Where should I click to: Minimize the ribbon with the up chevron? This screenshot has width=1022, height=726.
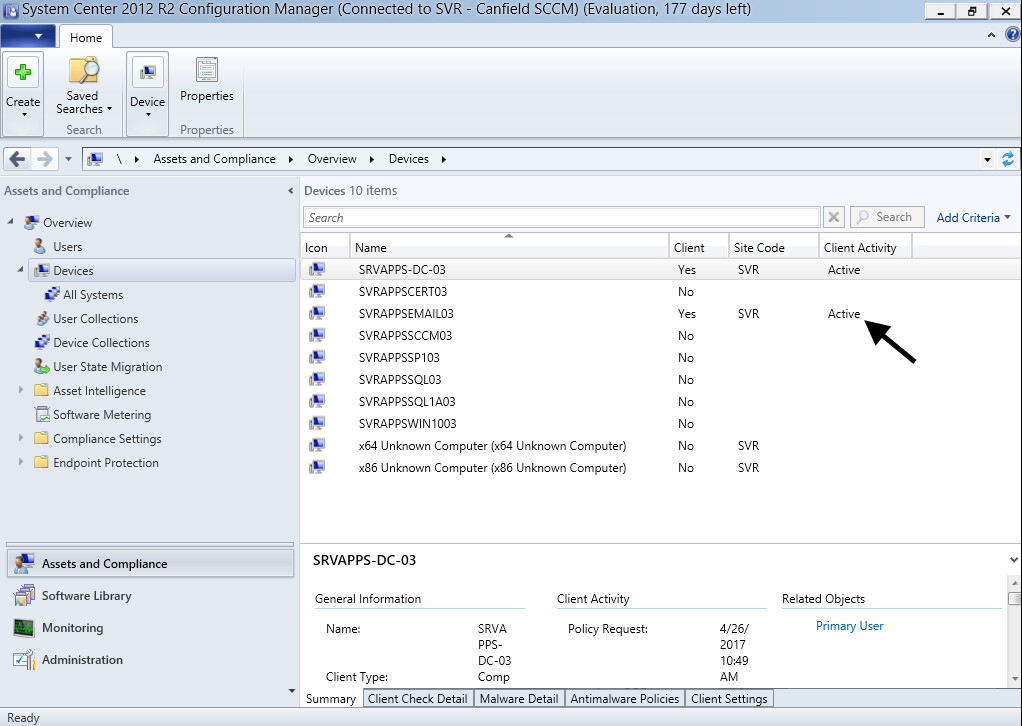(991, 35)
